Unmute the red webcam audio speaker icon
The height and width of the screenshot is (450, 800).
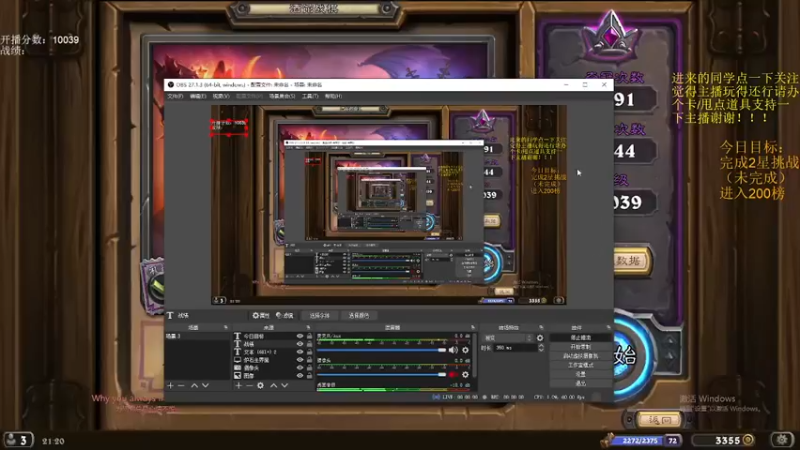[x=453, y=374]
